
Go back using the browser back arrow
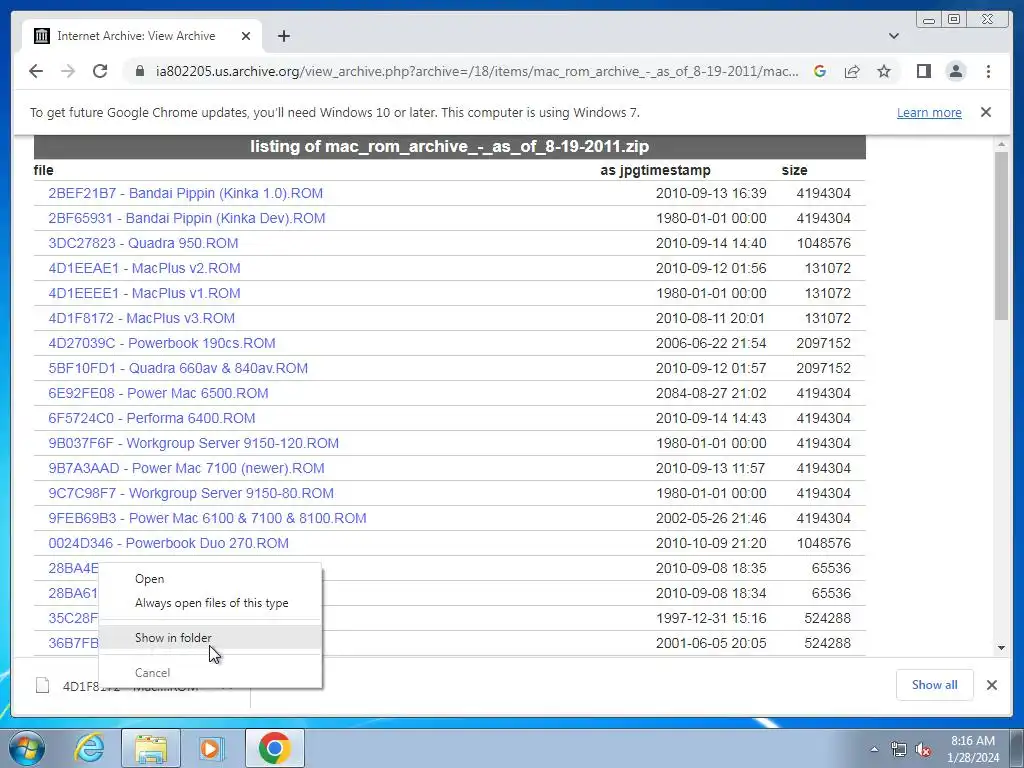pos(36,71)
